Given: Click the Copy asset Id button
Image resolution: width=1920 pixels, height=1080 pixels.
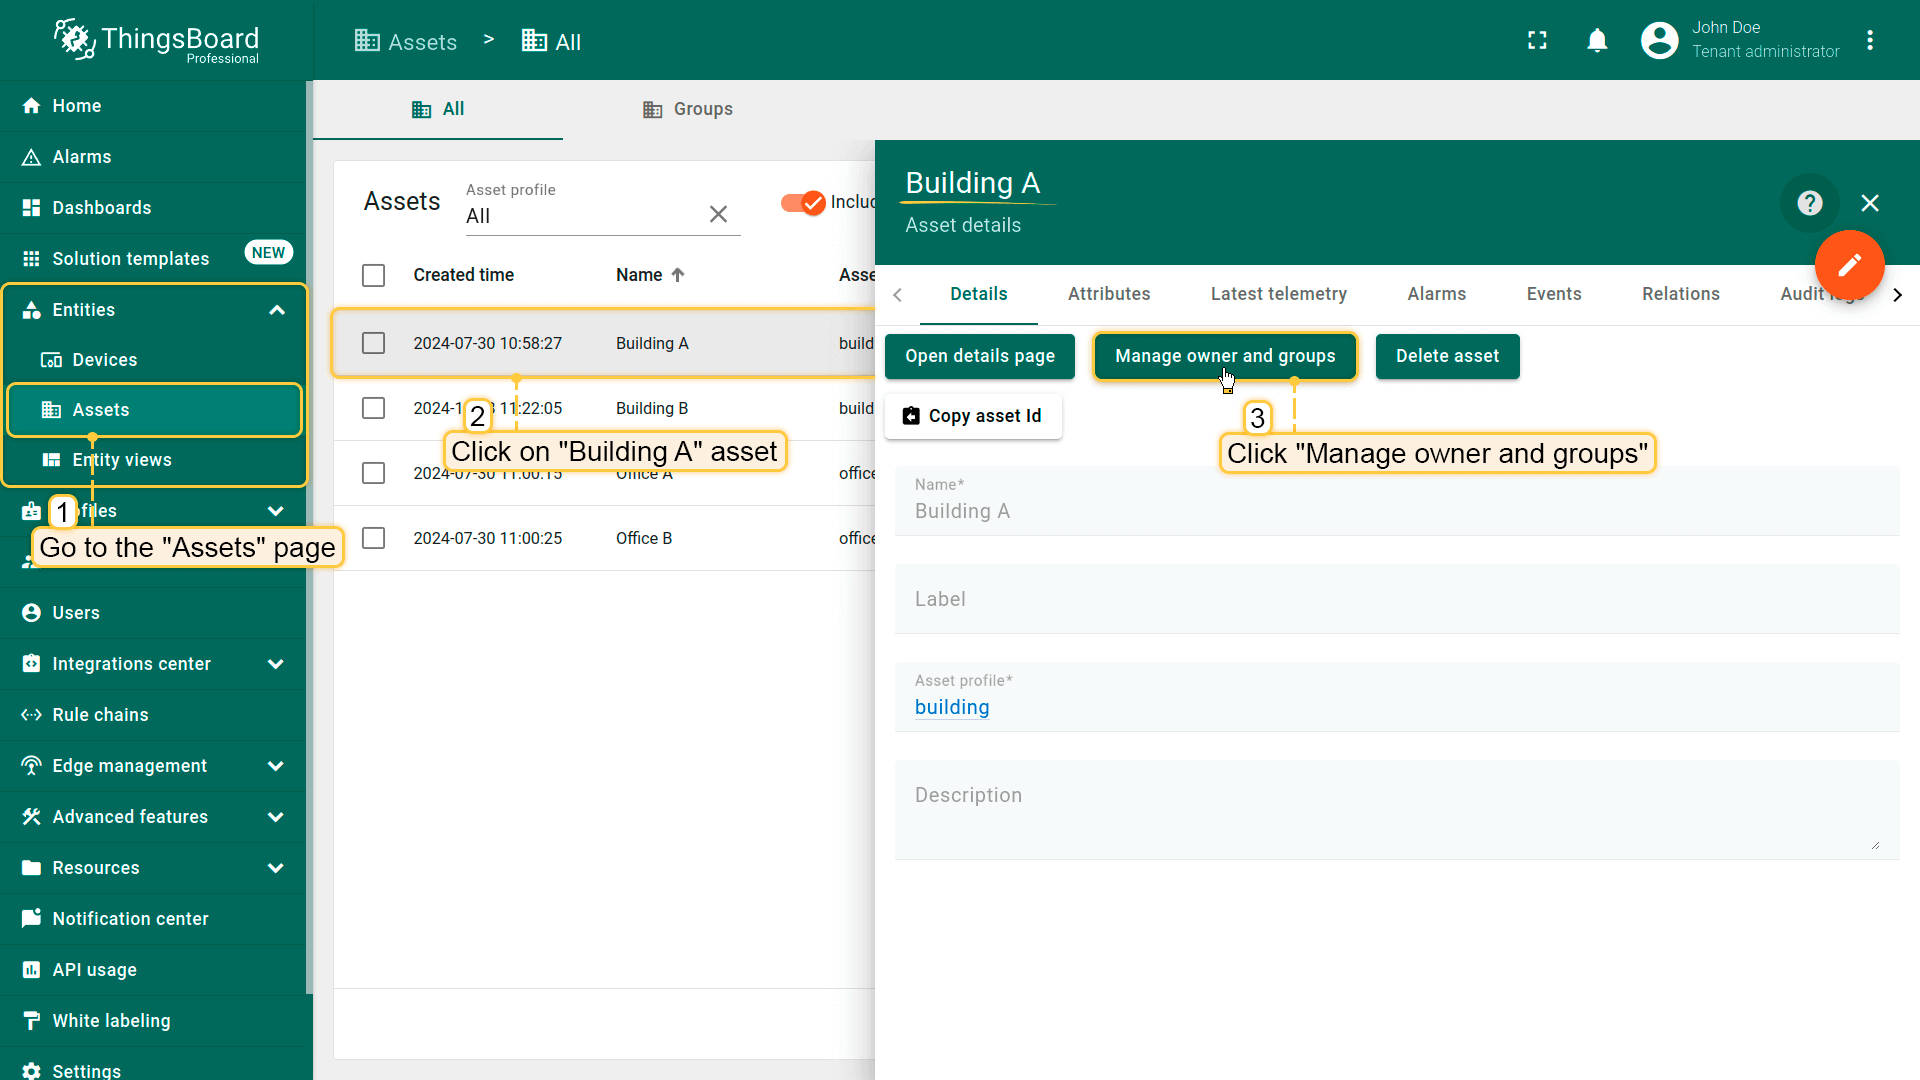Looking at the screenshot, I should (x=972, y=416).
